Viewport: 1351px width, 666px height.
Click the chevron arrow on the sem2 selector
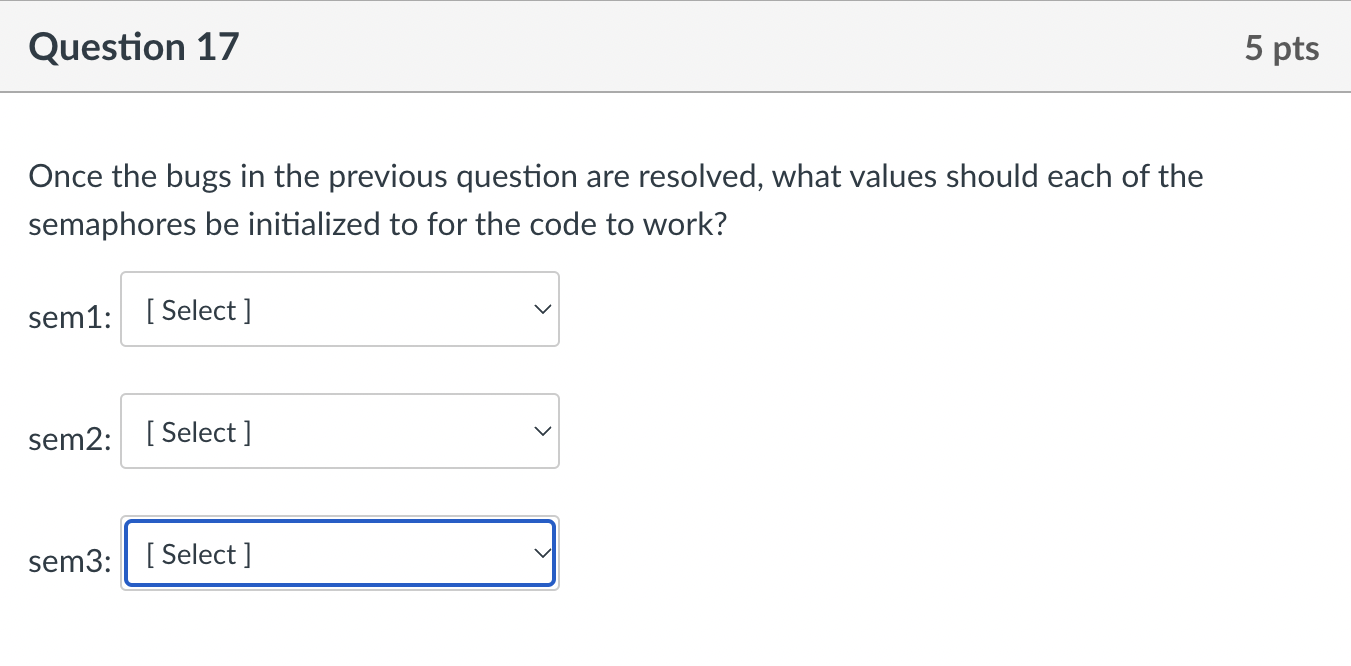point(541,431)
